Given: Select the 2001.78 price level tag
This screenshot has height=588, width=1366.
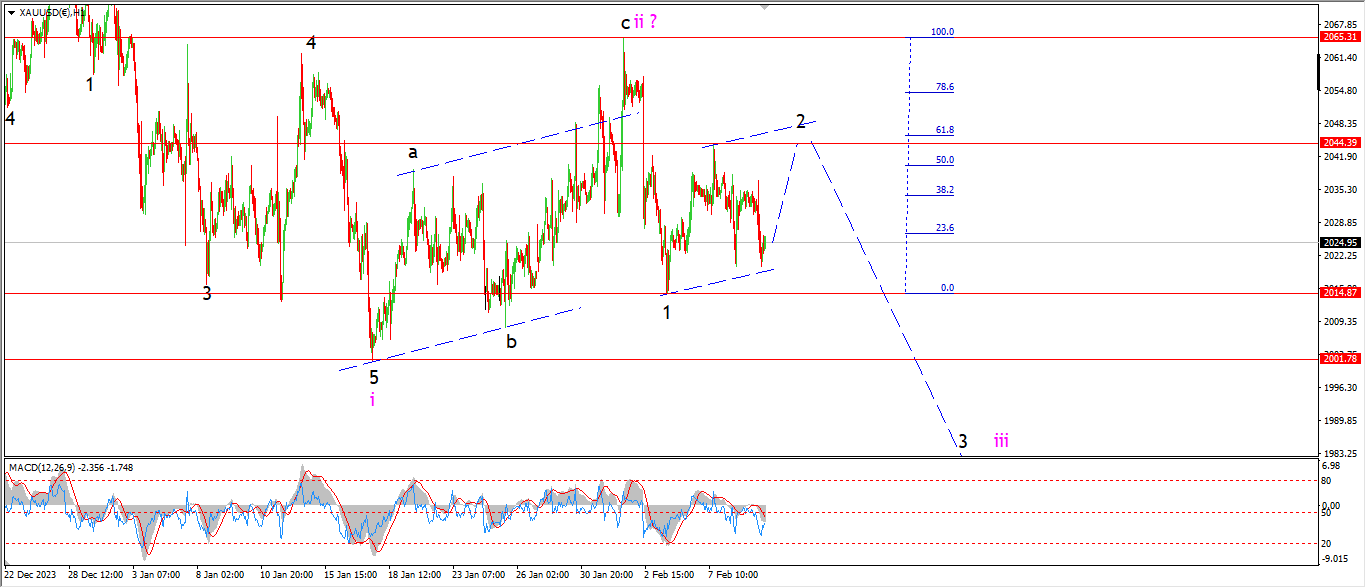Looking at the screenshot, I should coord(1338,359).
